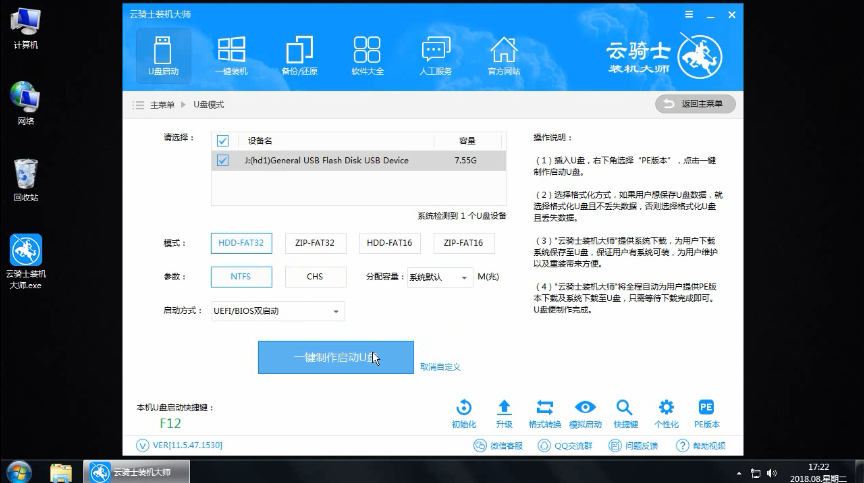Click the network icon in system tray

point(755,473)
